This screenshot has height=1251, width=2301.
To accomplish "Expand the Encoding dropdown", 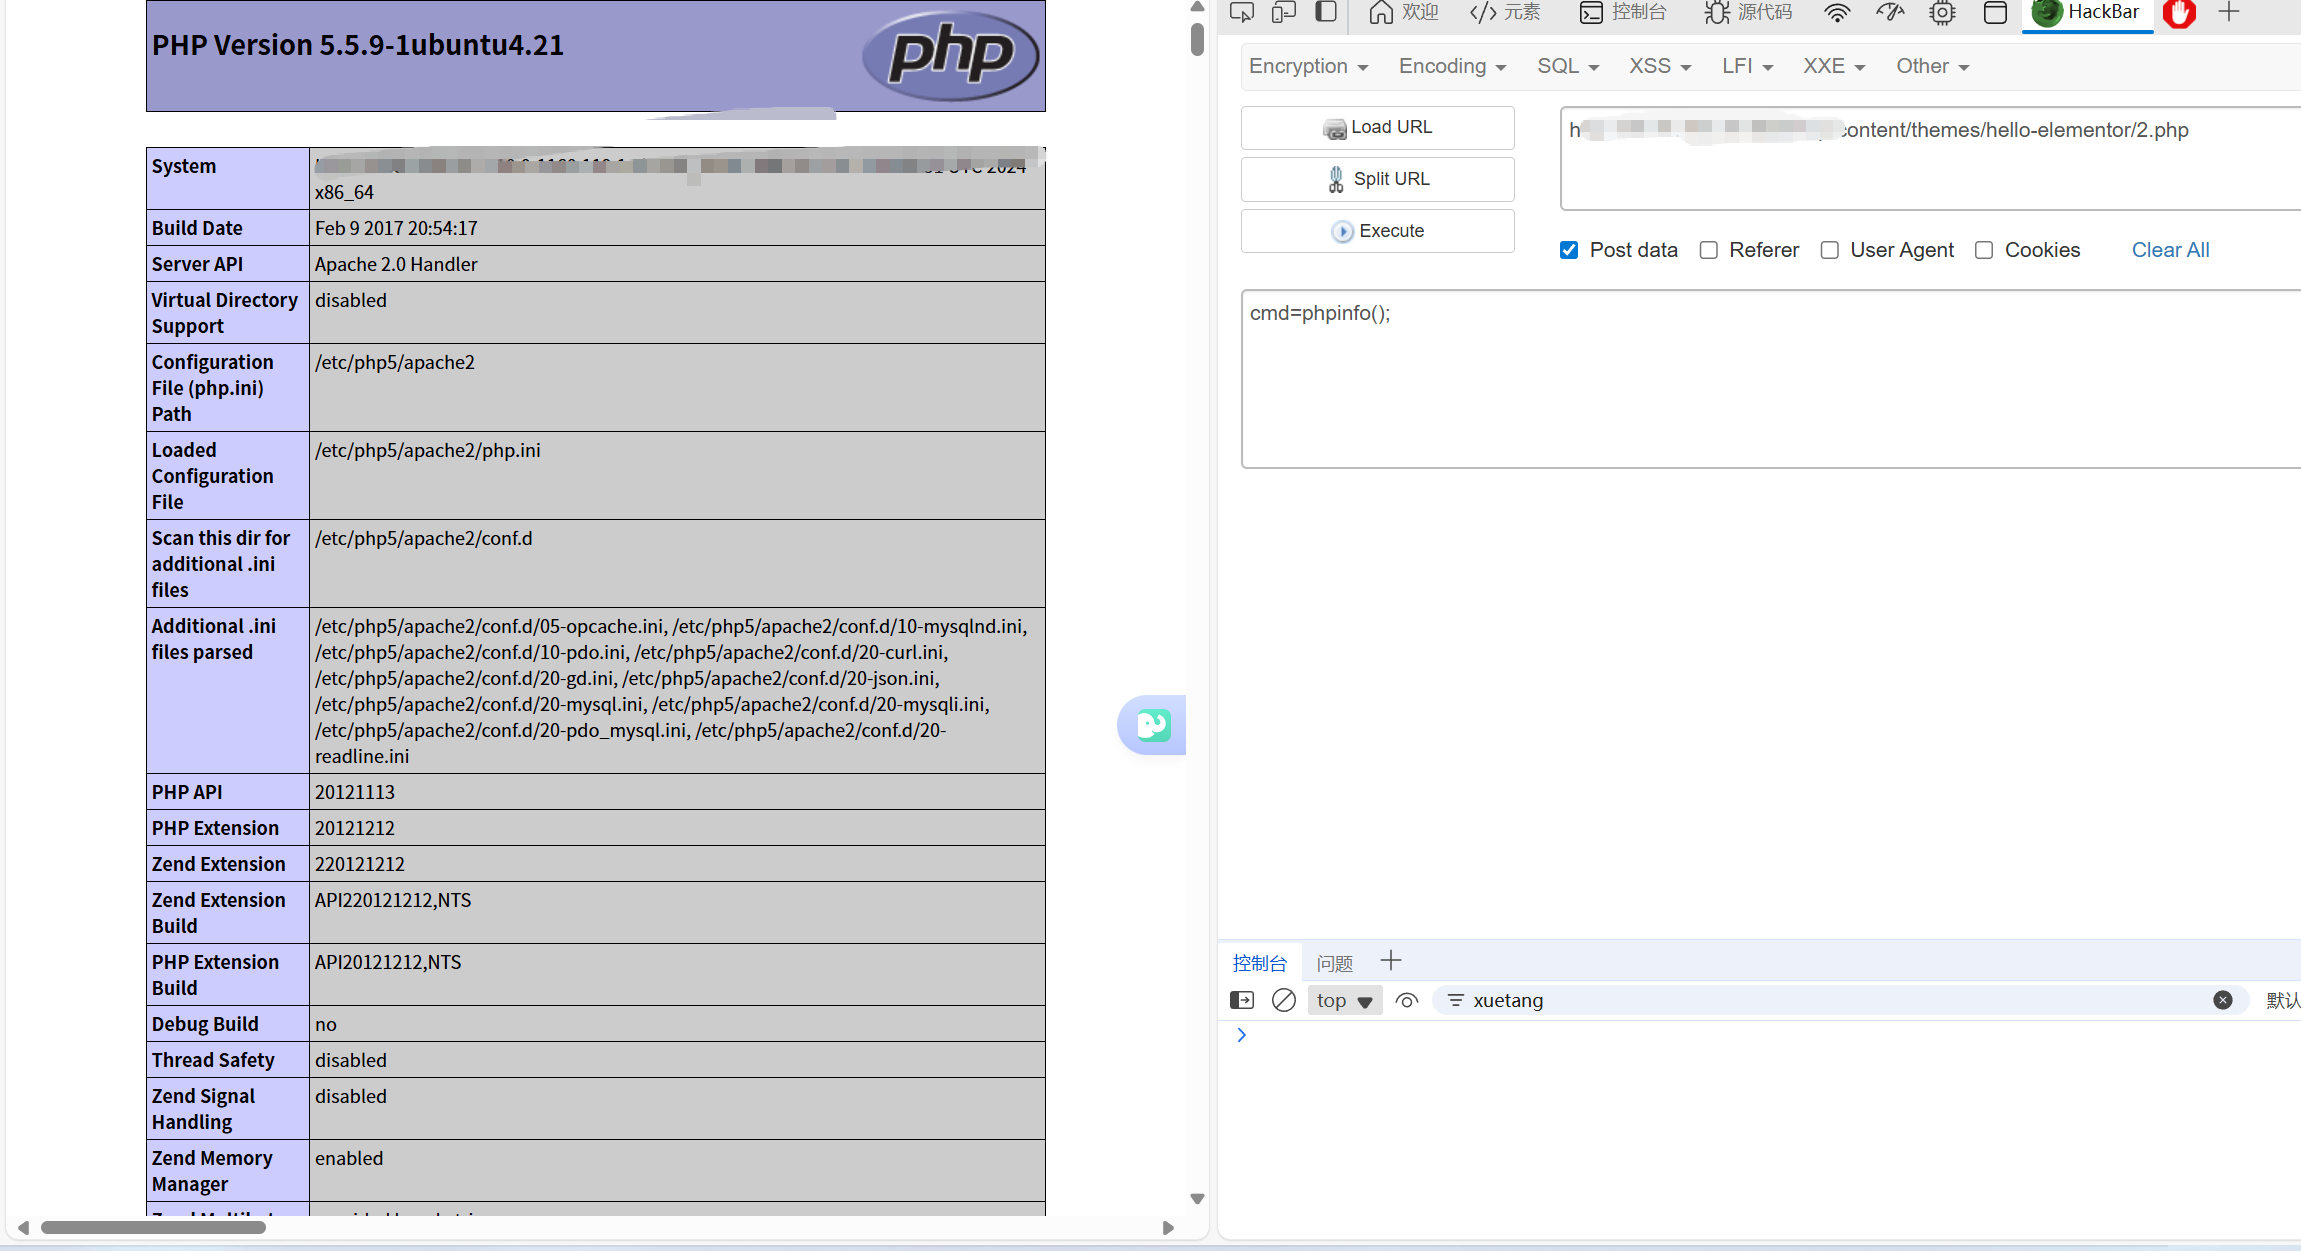I will (x=1452, y=66).
